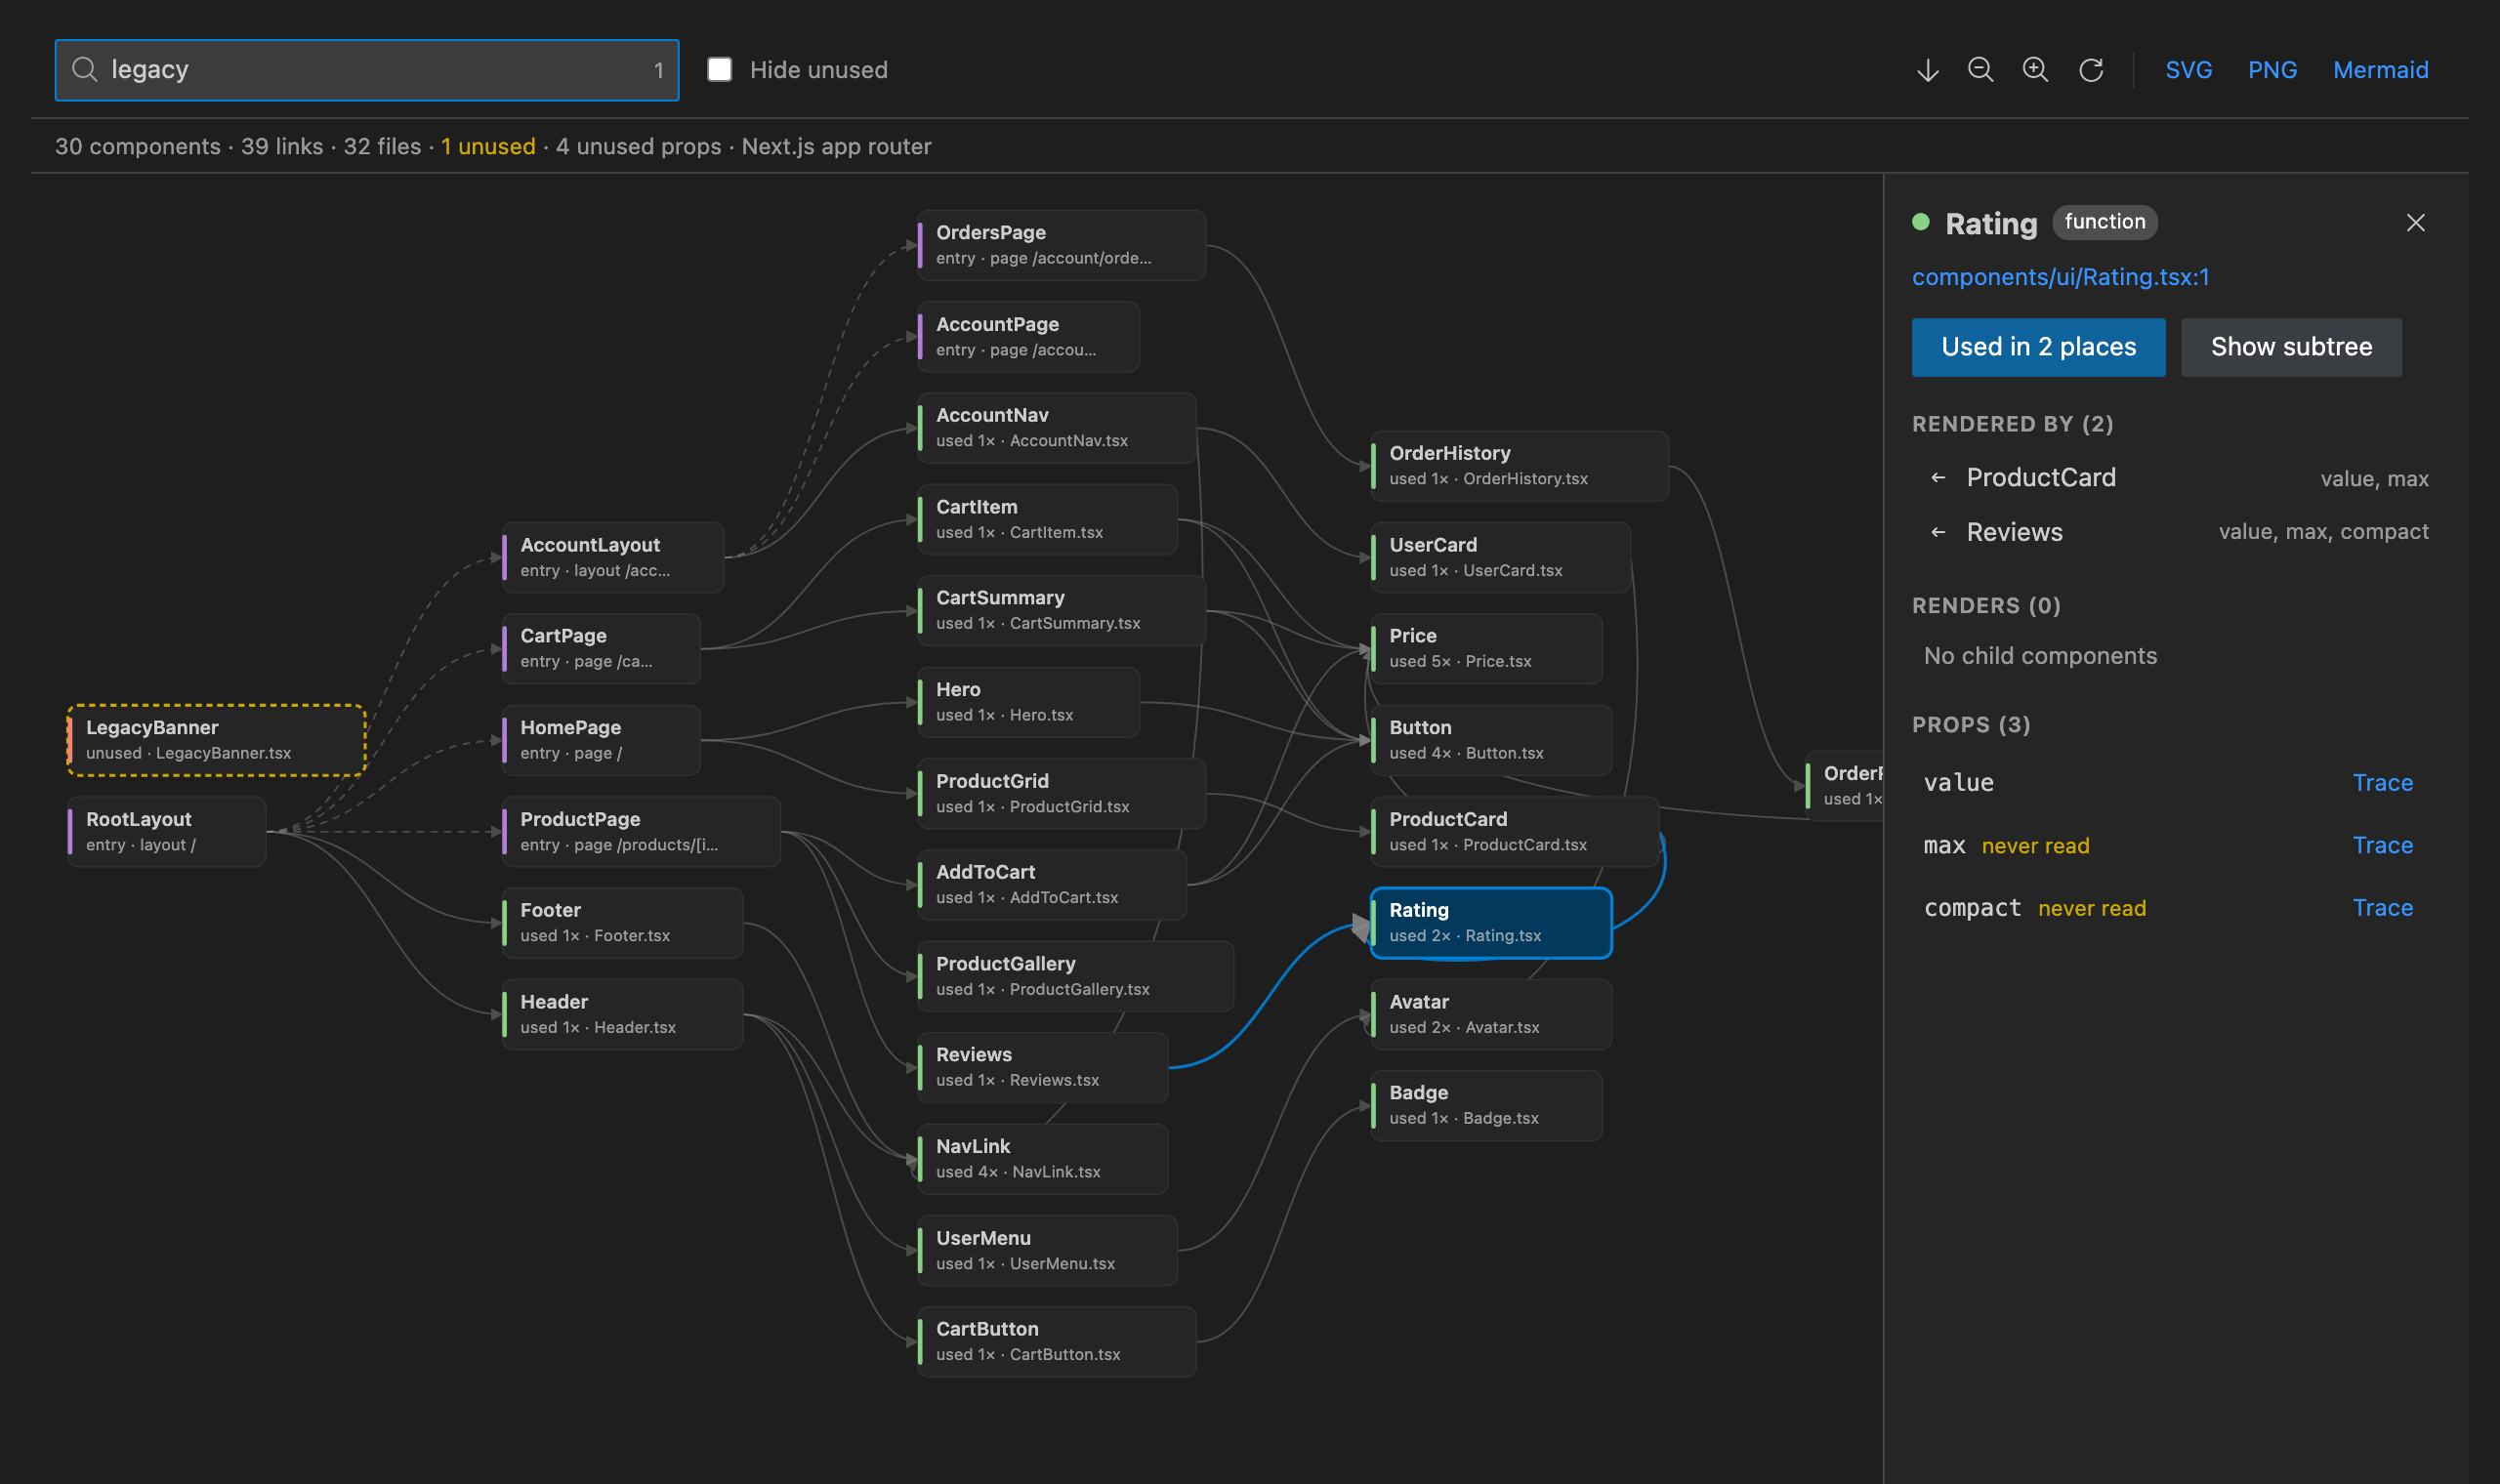This screenshot has width=2500, height=1484.
Task: Zoom out the component graph
Action: (1980, 70)
